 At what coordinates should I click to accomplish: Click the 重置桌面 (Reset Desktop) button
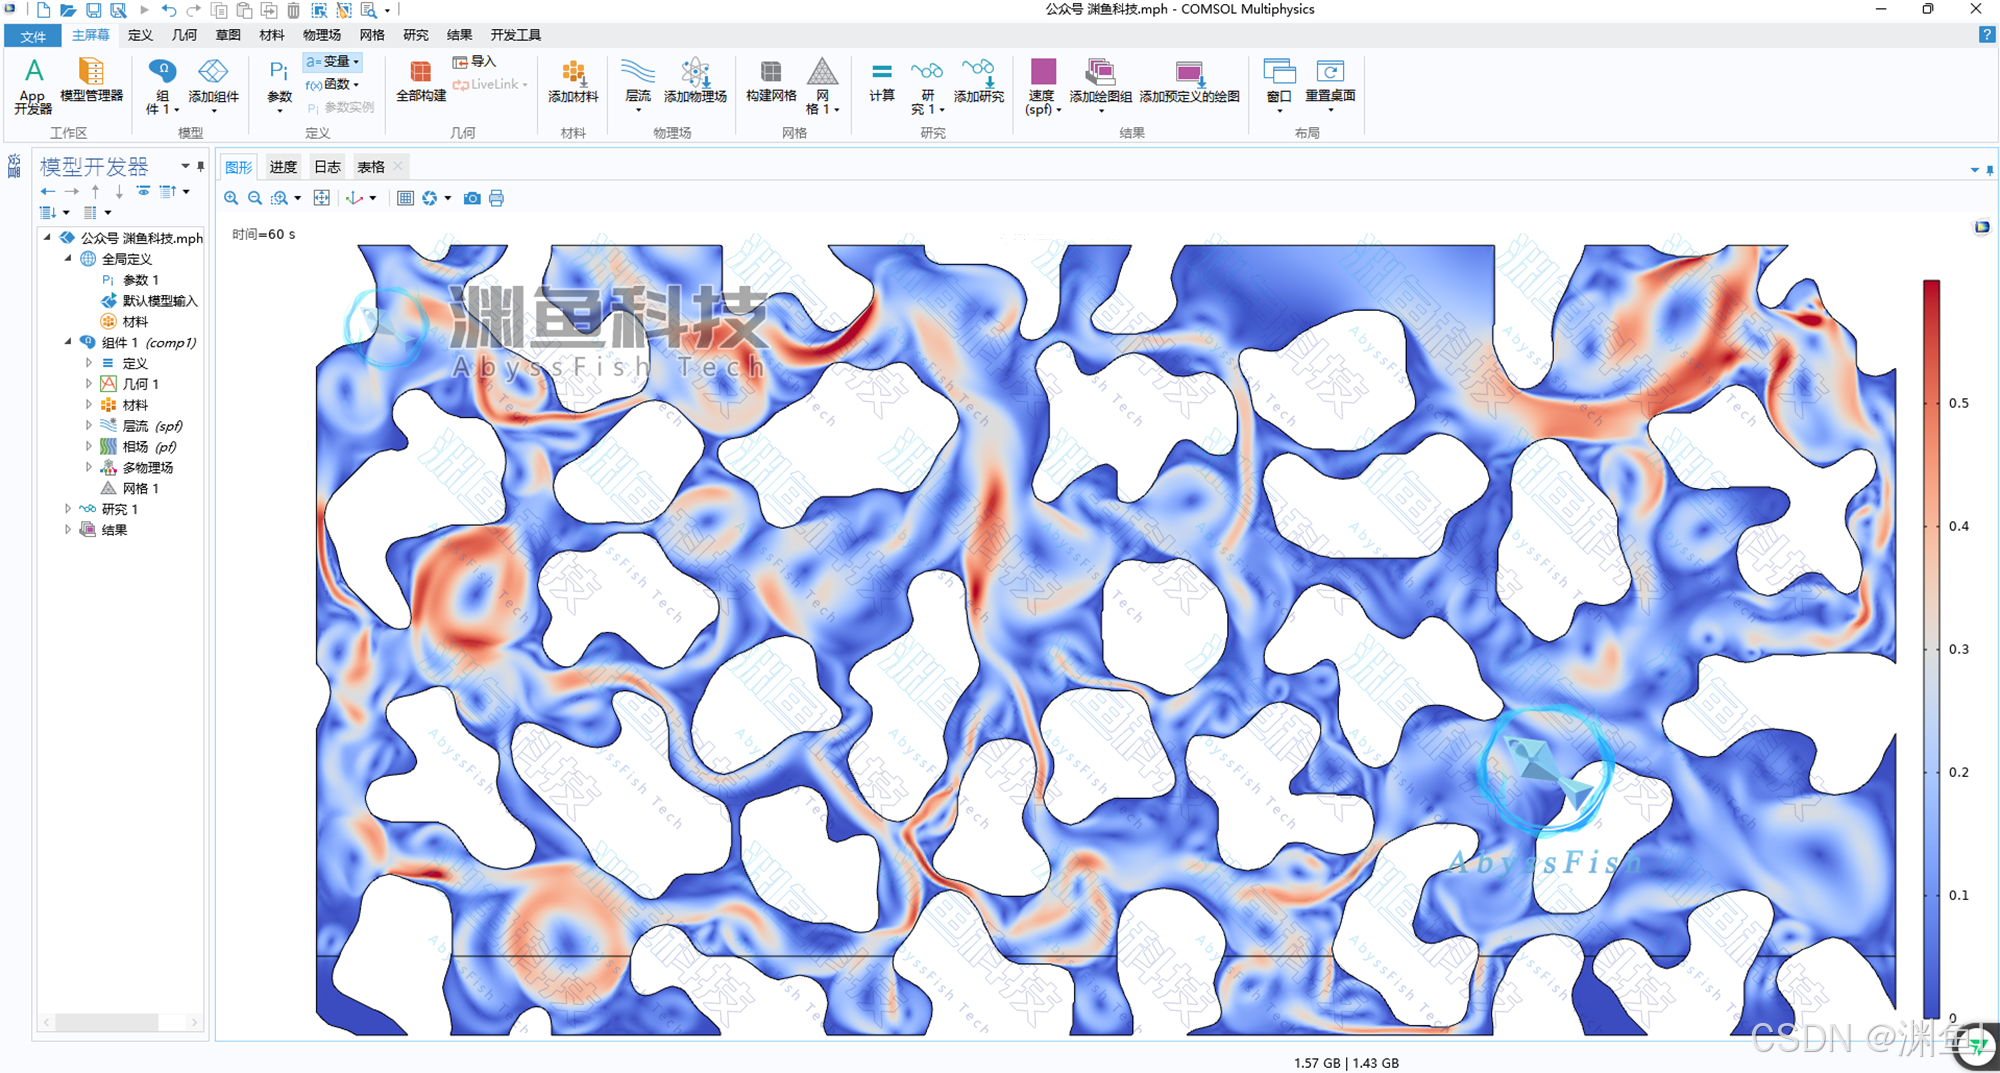click(1330, 86)
